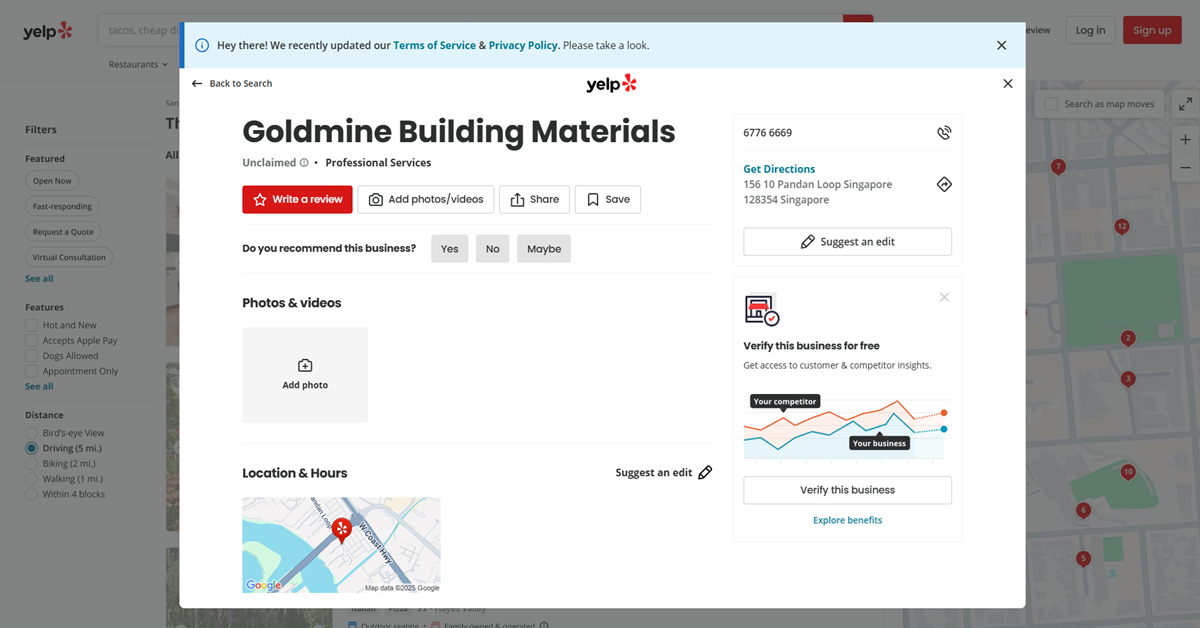Check the Dogs Allowed filter
1200x628 pixels.
coord(31,355)
